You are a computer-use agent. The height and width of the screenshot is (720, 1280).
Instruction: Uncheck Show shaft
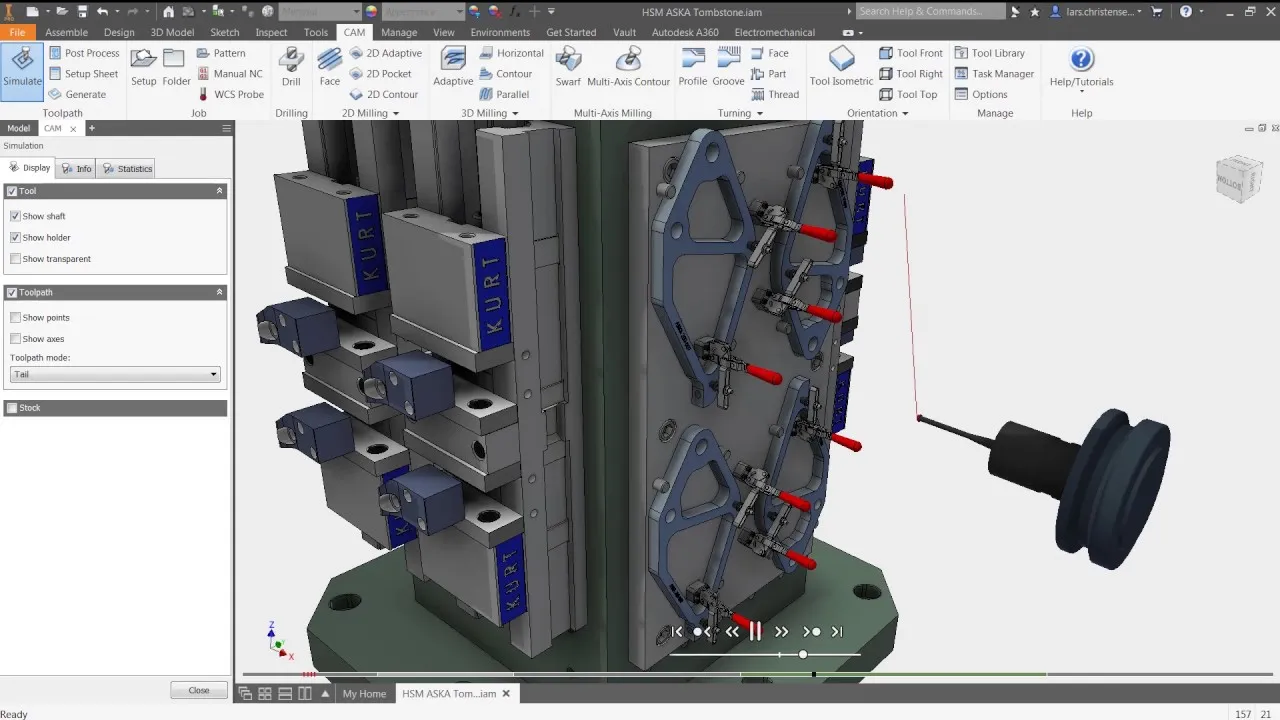pyautogui.click(x=15, y=216)
